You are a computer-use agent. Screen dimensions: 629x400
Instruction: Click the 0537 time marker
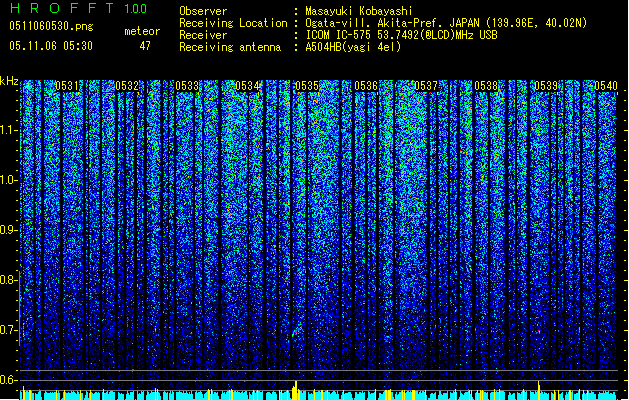click(426, 86)
